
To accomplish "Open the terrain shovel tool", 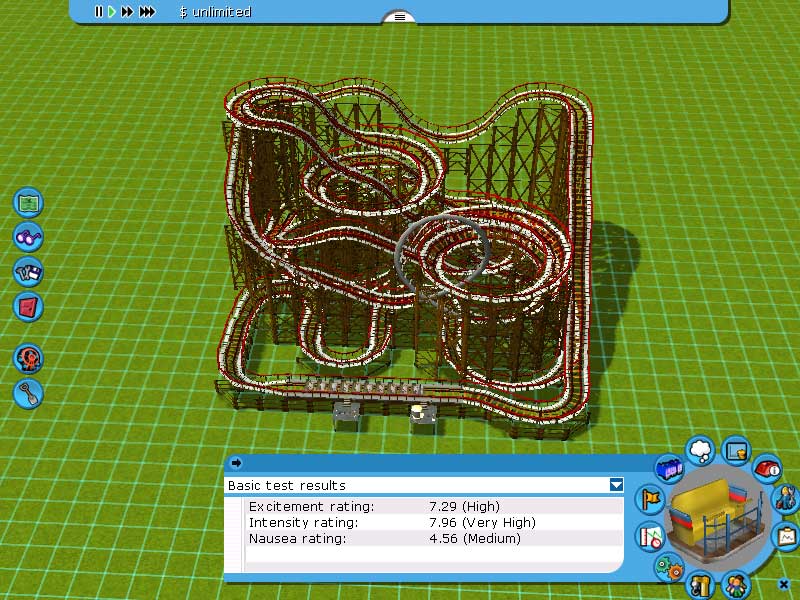I will (29, 393).
